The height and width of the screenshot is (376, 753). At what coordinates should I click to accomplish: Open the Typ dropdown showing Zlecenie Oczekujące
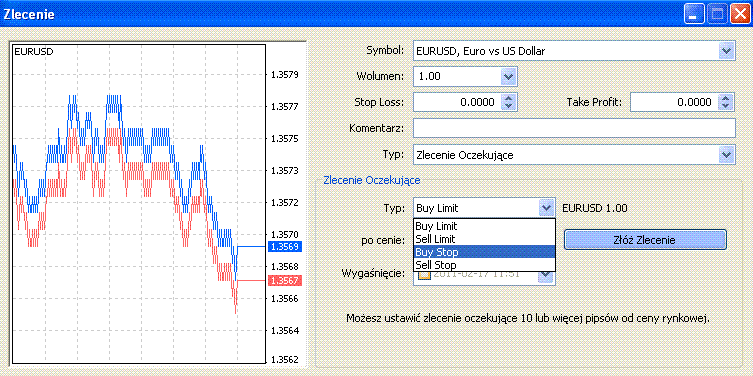point(727,155)
